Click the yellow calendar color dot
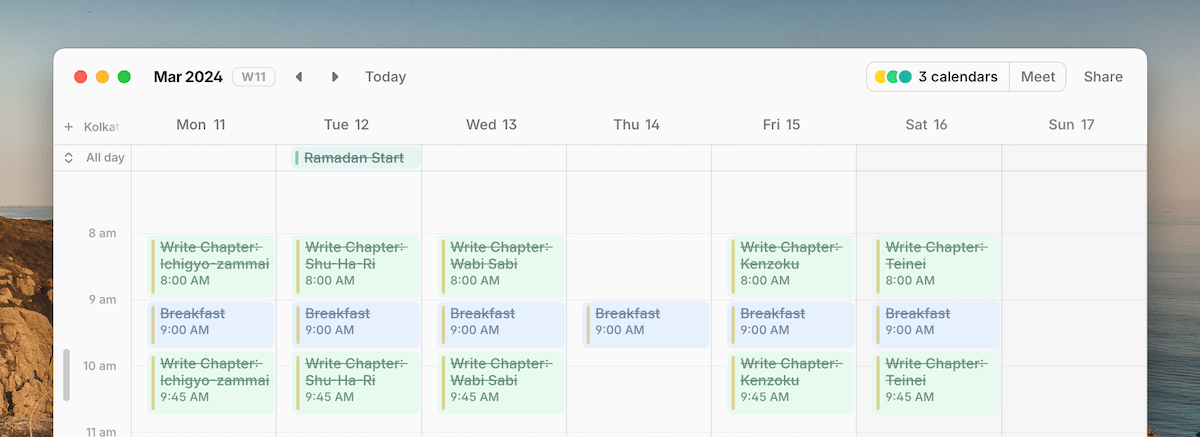This screenshot has width=1200, height=437. pyautogui.click(x=881, y=77)
